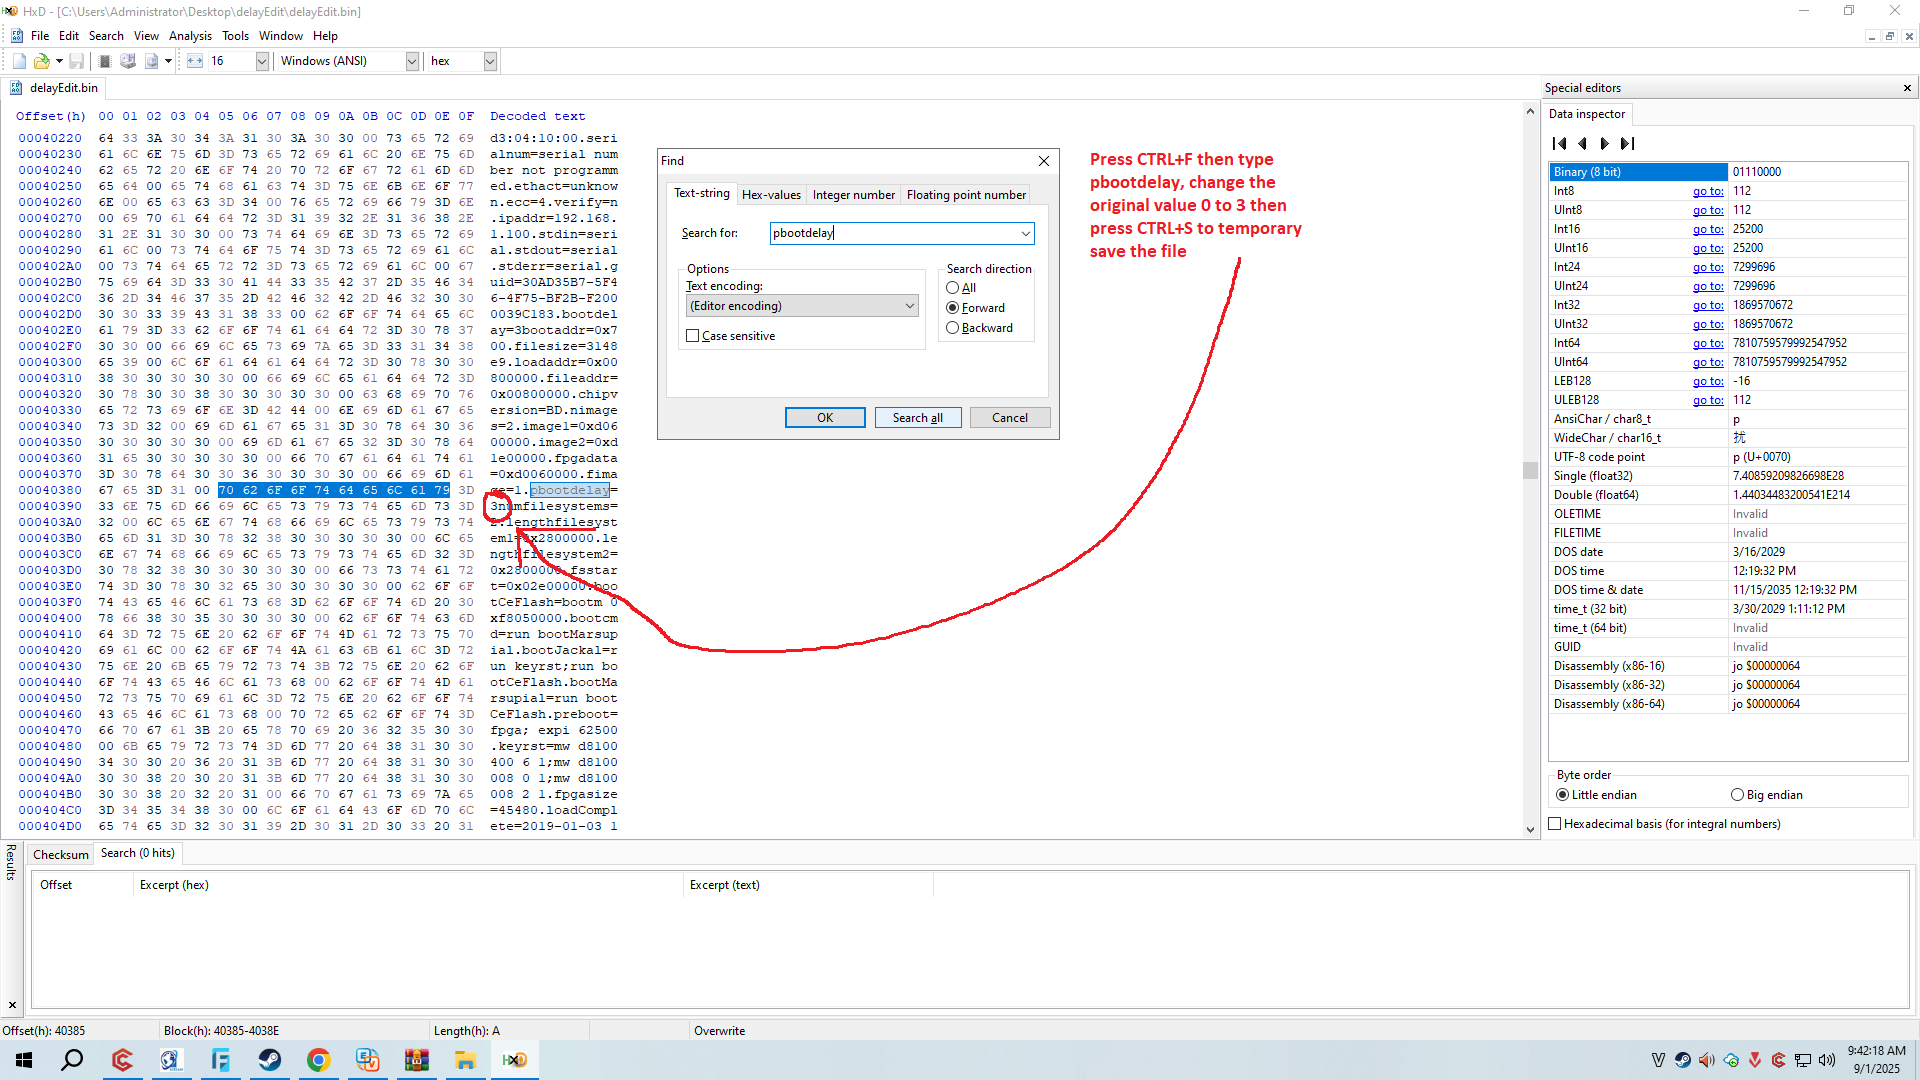Click the Int32 go to link
Screen dimensions: 1920x1080
pyautogui.click(x=1707, y=305)
